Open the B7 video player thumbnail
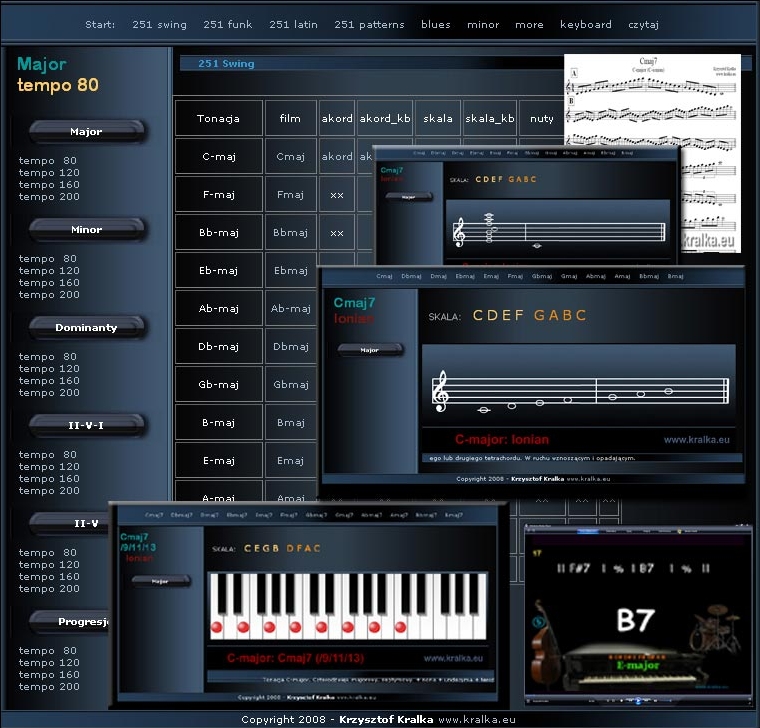The height and width of the screenshot is (728, 760). click(x=638, y=616)
